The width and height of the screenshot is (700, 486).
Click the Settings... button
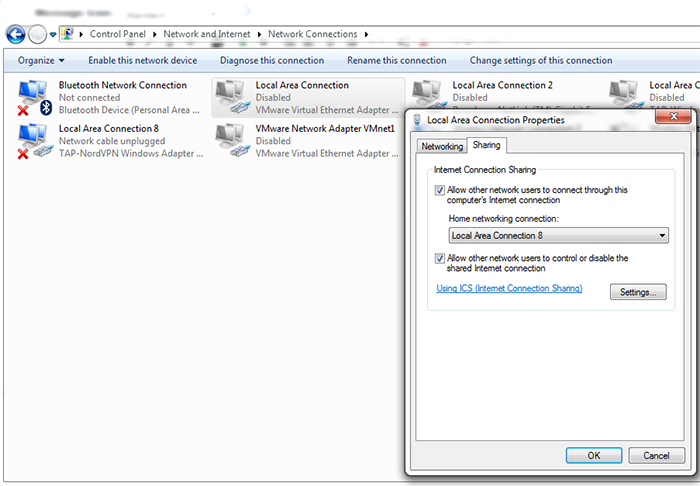(638, 292)
